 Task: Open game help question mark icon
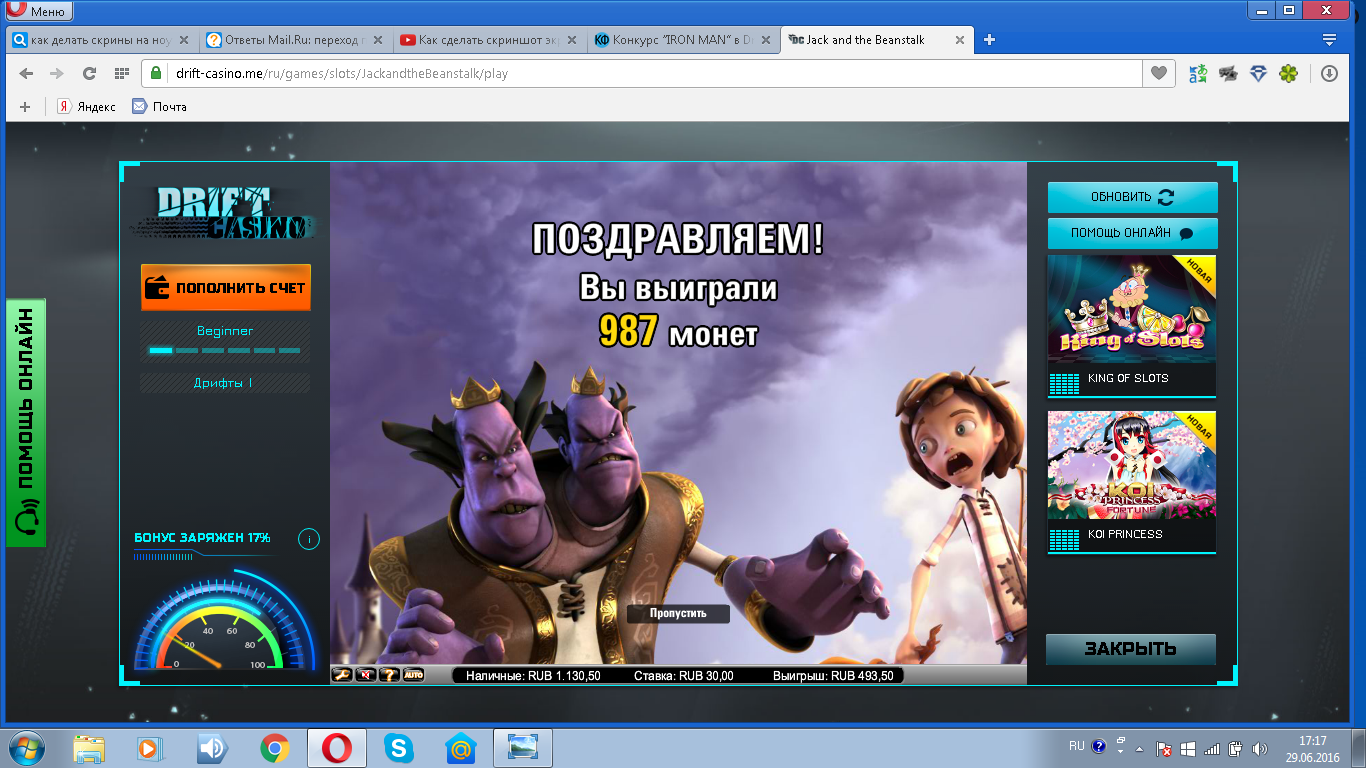[x=389, y=676]
